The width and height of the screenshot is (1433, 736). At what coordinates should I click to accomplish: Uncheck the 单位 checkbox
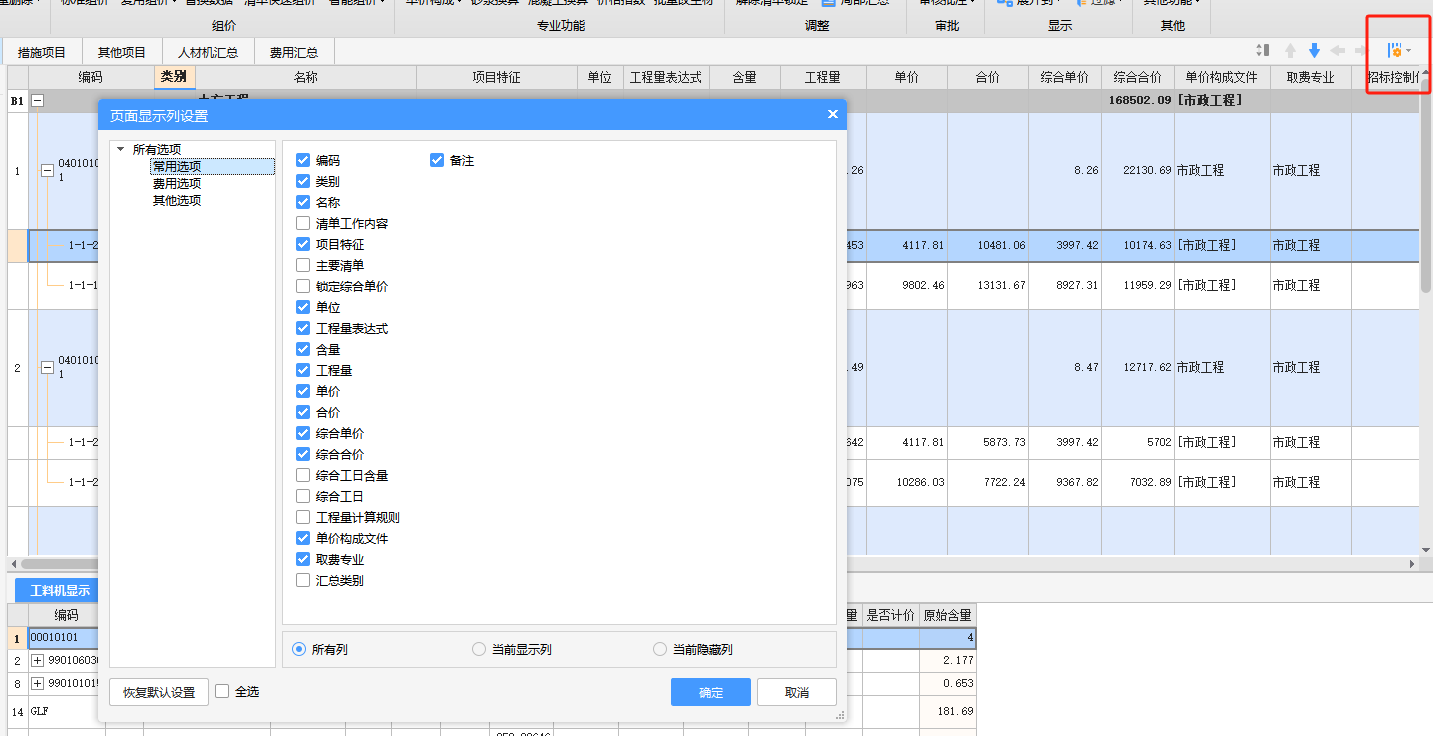tap(303, 307)
